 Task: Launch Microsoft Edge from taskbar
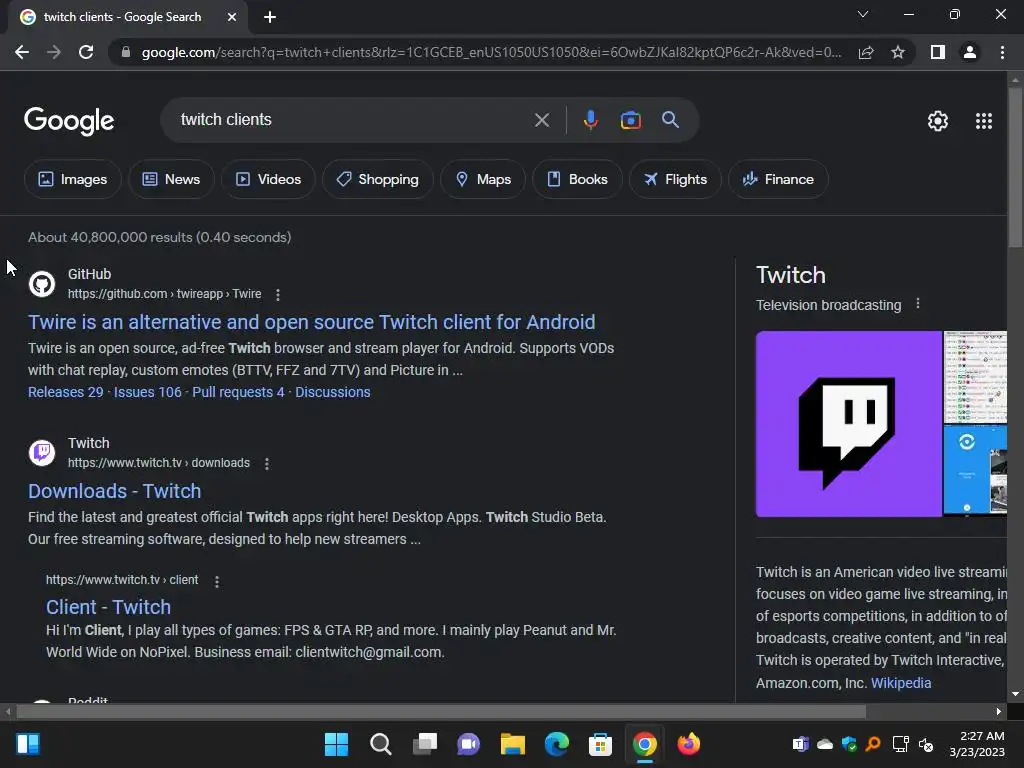pos(556,744)
